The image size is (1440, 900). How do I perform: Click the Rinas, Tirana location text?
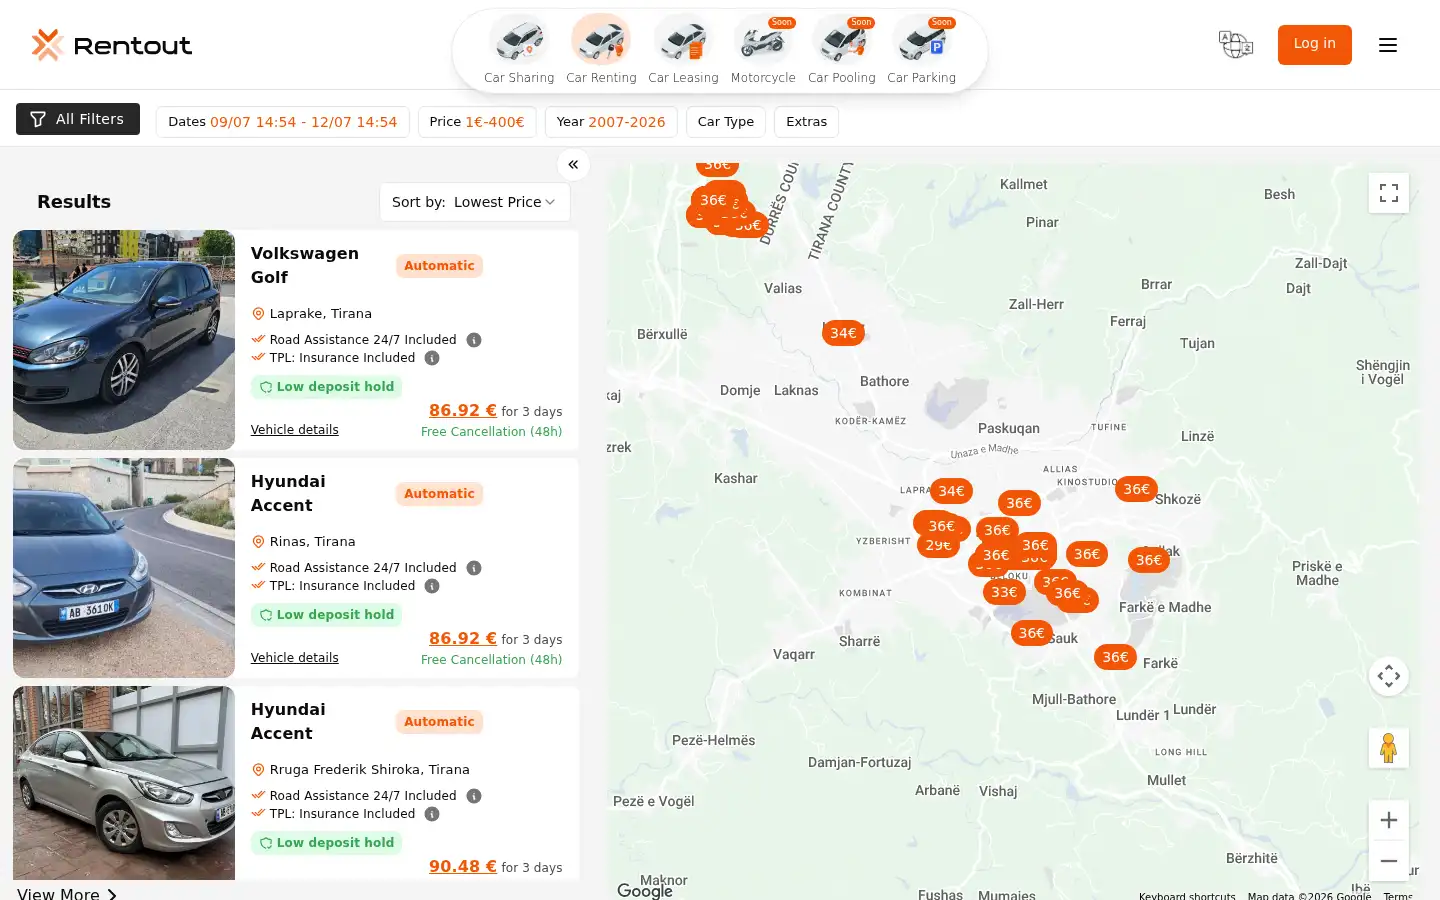(x=312, y=542)
